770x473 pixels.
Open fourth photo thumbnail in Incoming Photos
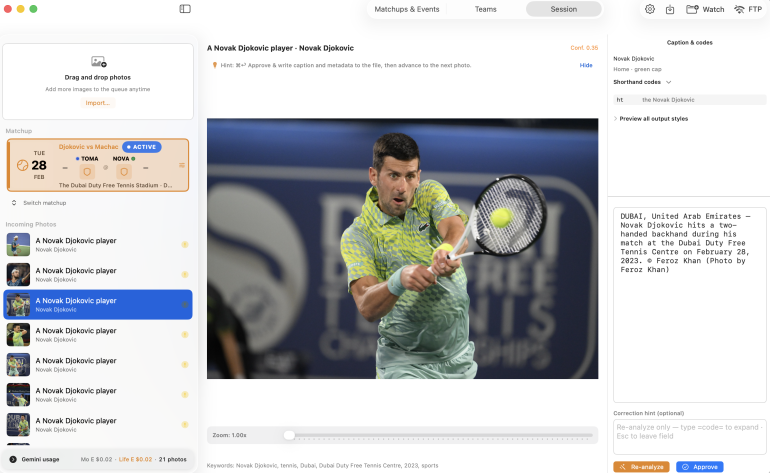pos(18,334)
